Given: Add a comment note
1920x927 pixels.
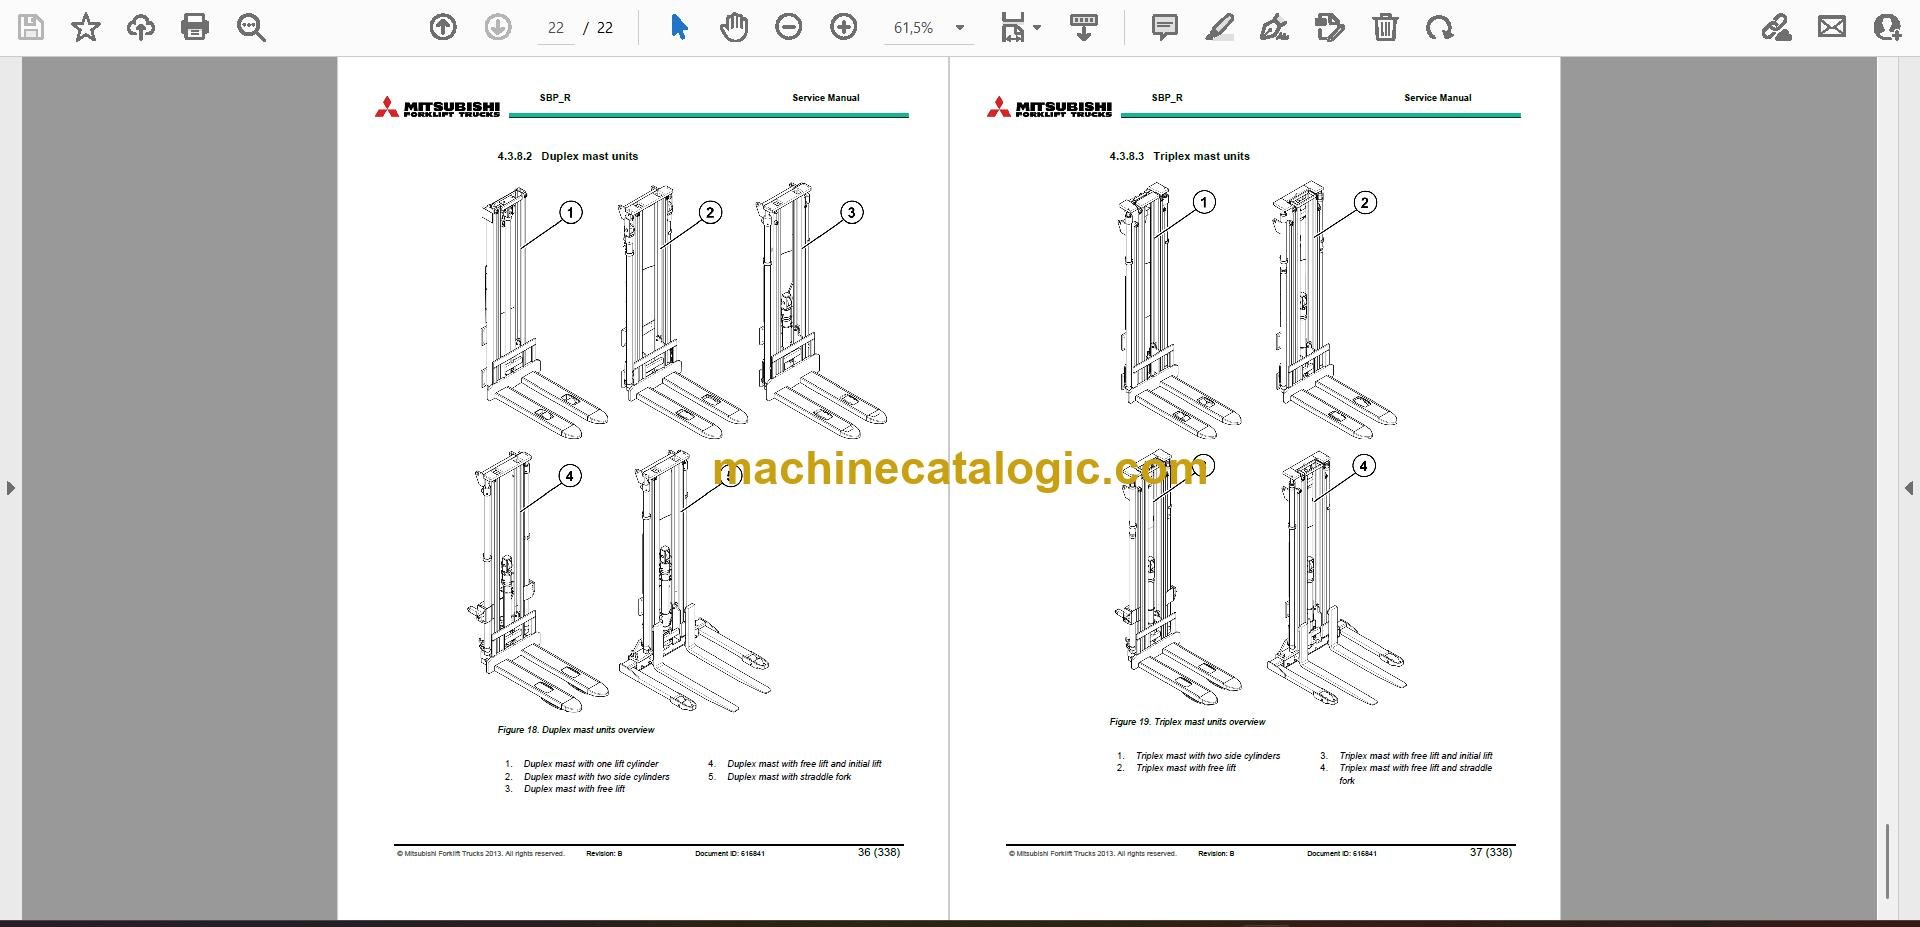Looking at the screenshot, I should point(1165,27).
